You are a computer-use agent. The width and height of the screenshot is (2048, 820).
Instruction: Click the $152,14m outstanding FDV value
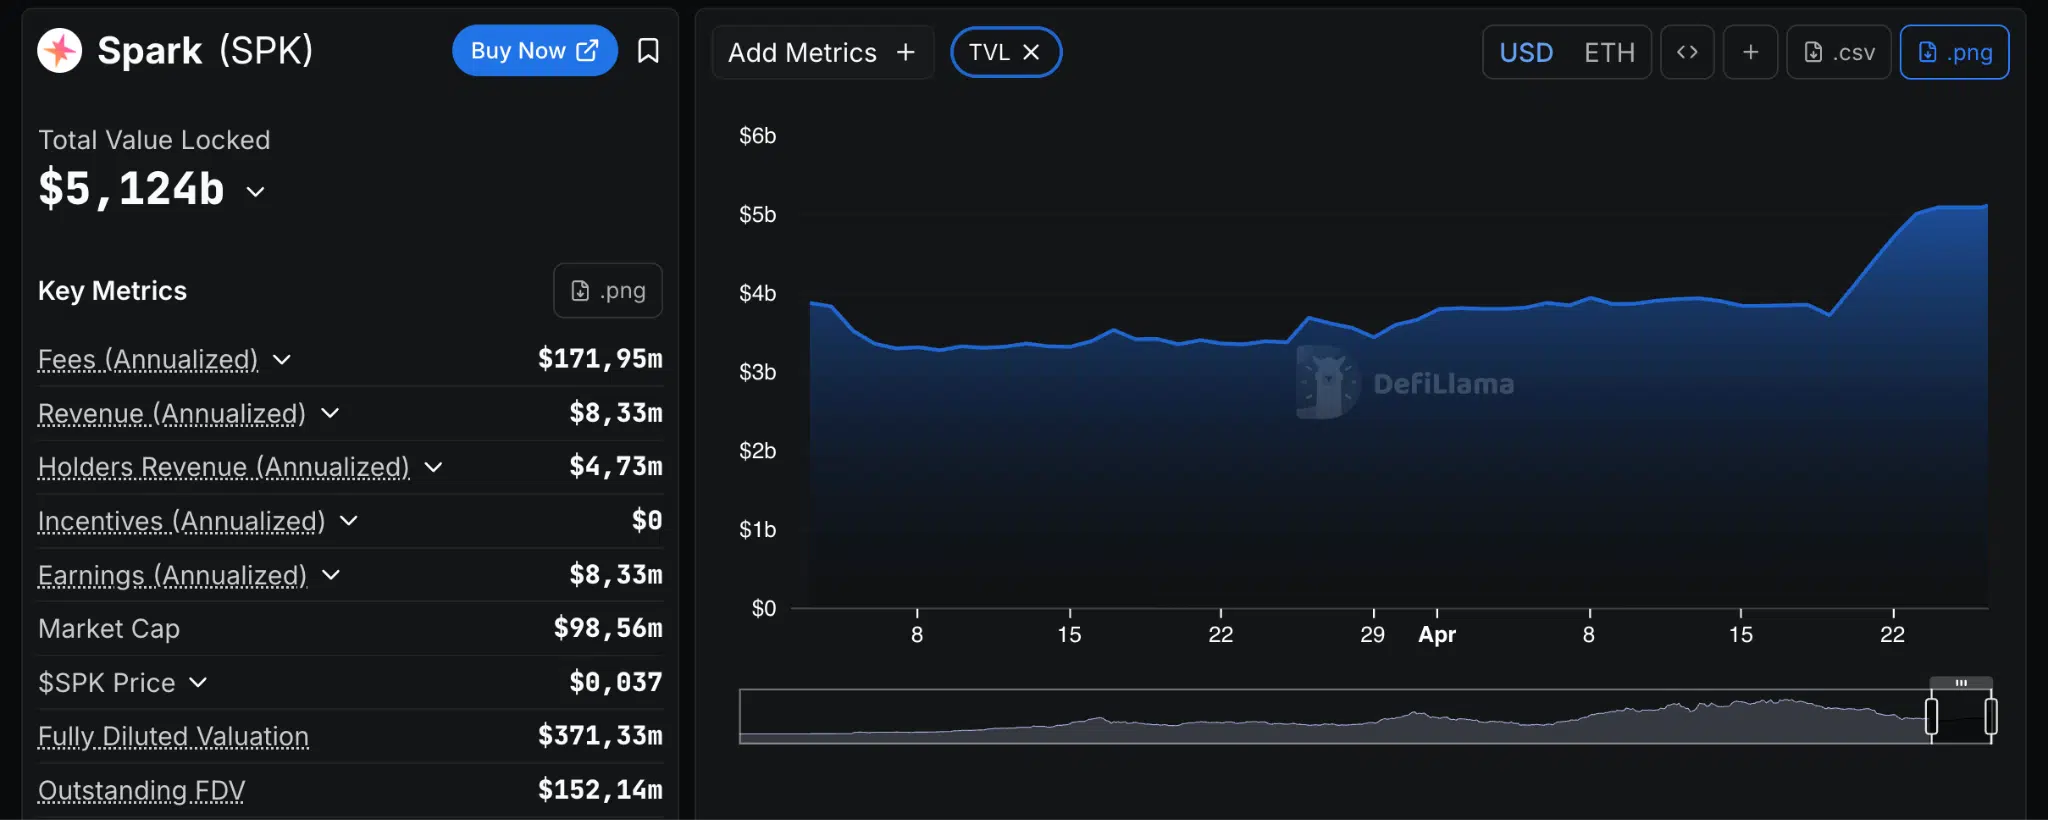(600, 790)
